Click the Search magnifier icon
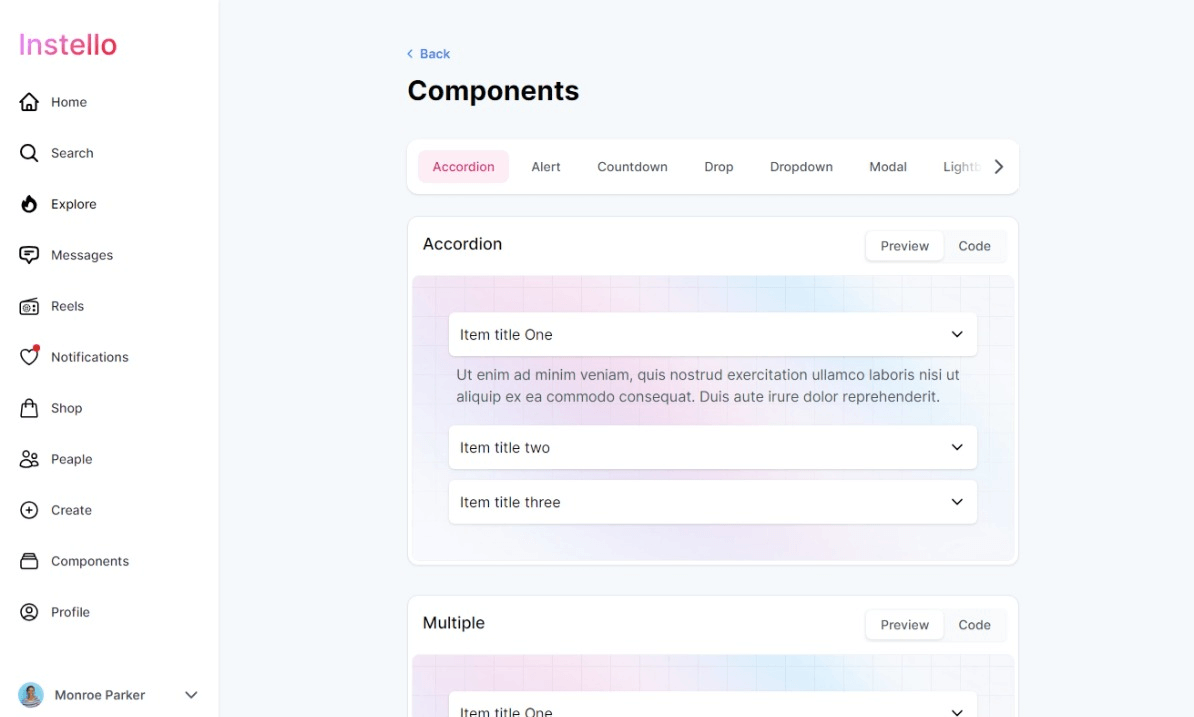 pos(29,153)
